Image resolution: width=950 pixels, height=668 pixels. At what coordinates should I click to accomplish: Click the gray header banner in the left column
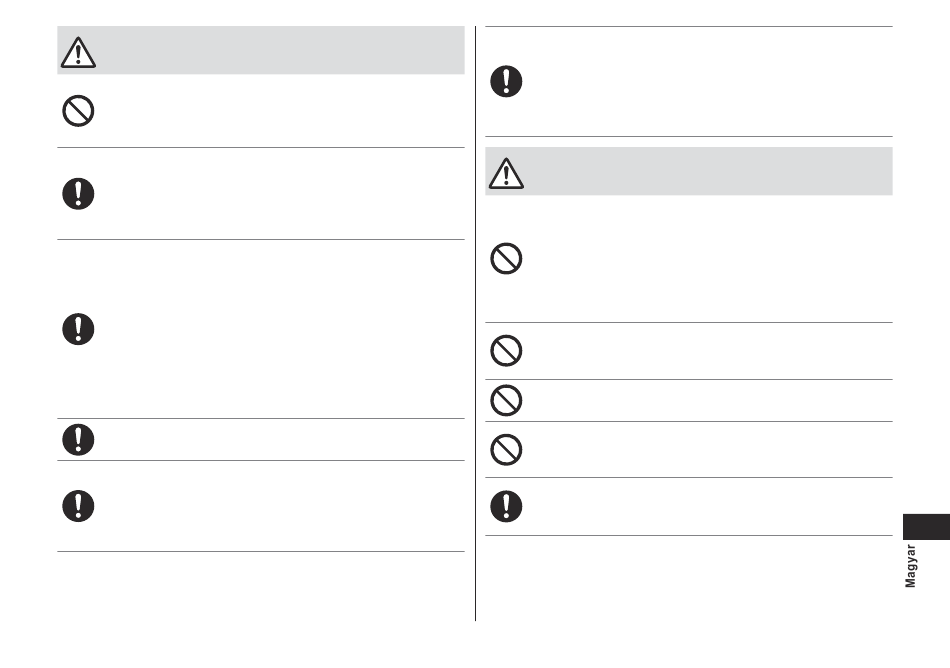[261, 50]
